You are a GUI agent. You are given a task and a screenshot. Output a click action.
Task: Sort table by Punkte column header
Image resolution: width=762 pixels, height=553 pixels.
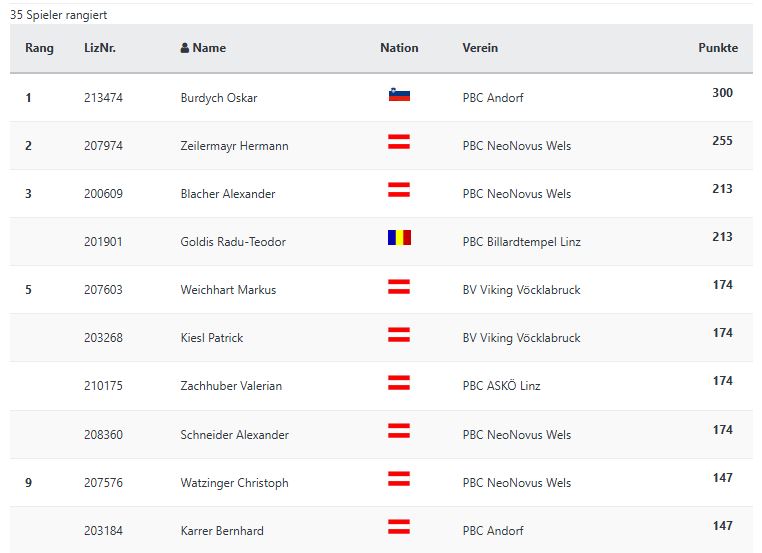718,48
